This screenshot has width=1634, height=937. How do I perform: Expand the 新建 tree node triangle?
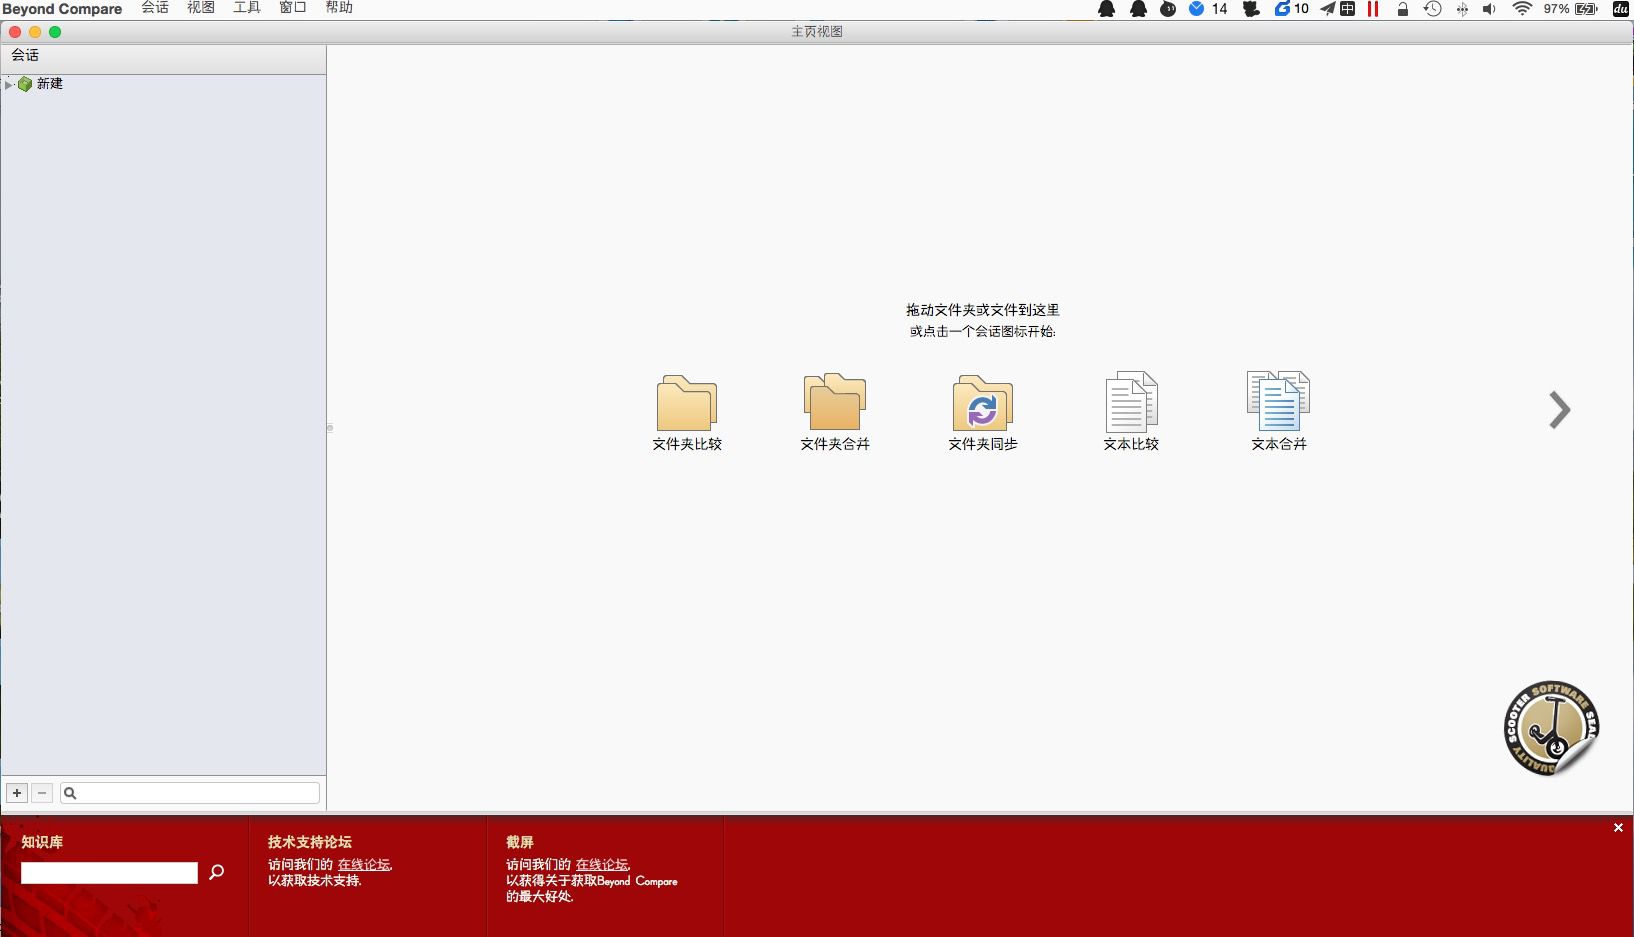click(x=9, y=85)
